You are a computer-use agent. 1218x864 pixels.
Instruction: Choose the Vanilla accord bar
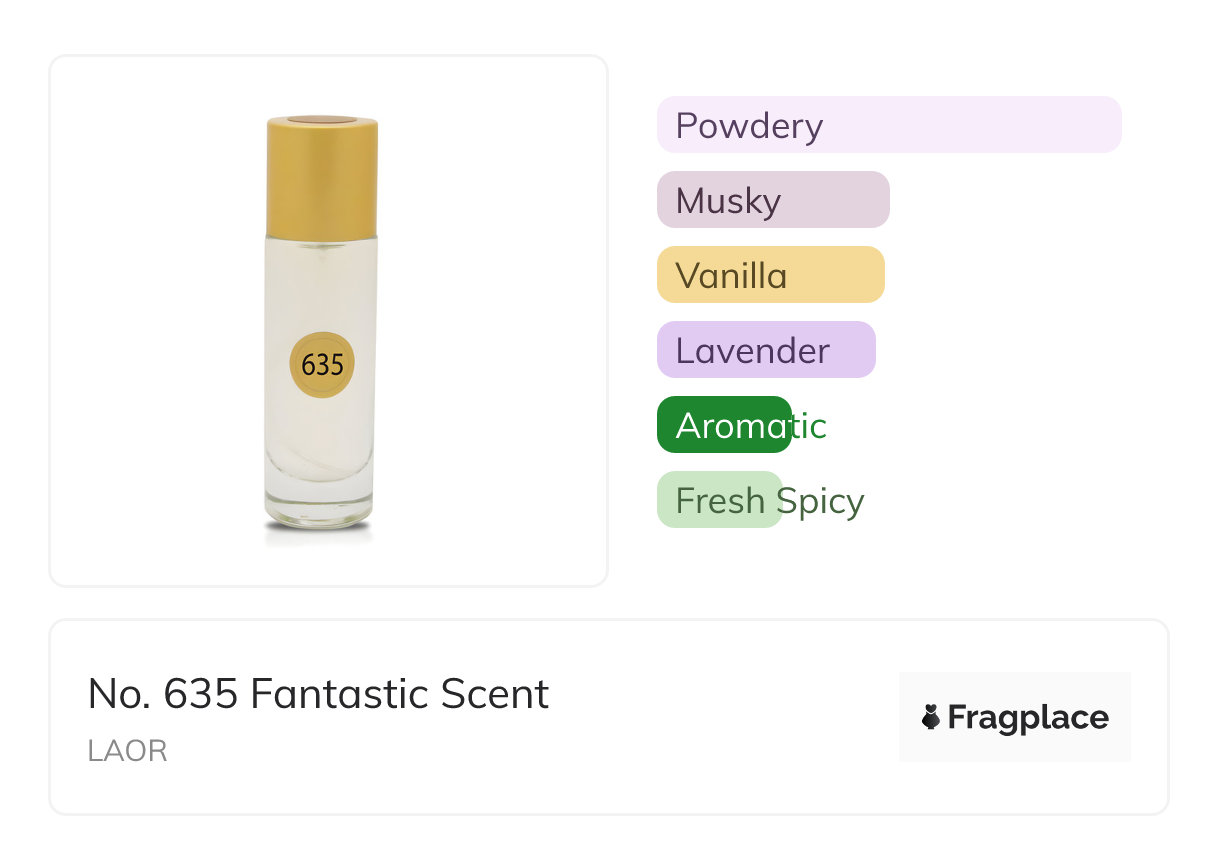coord(770,275)
